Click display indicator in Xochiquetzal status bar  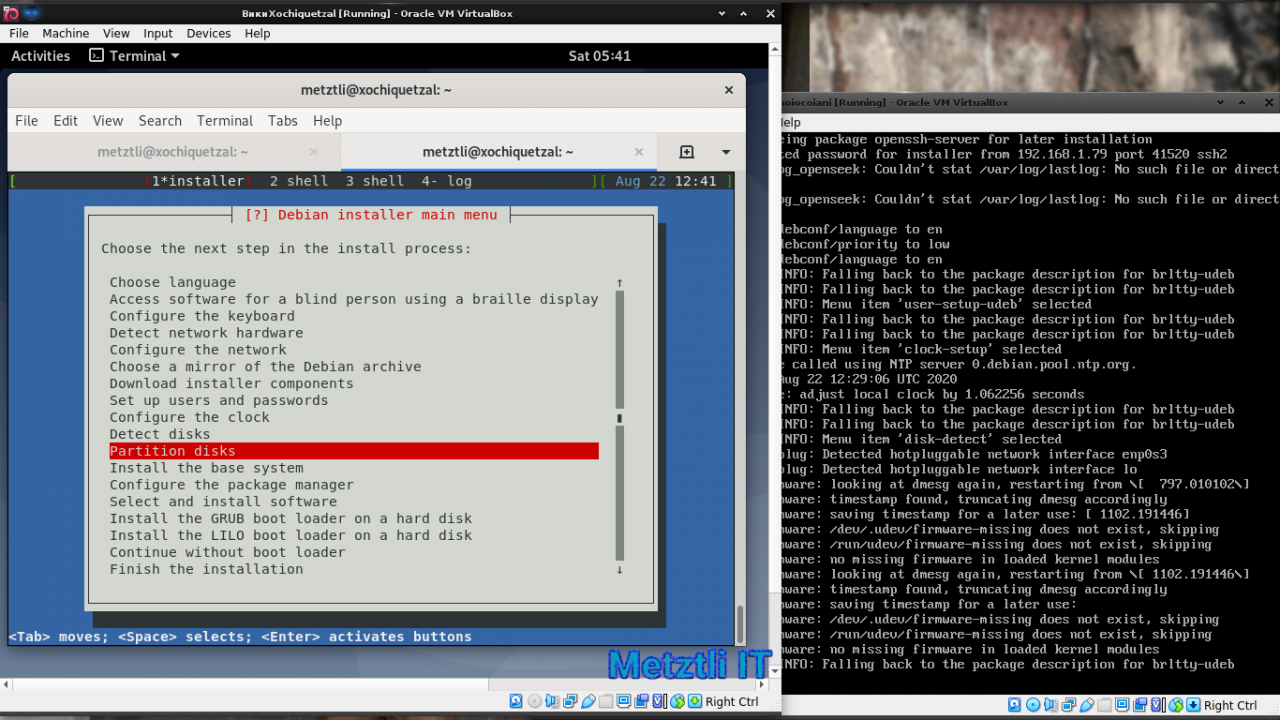(623, 701)
